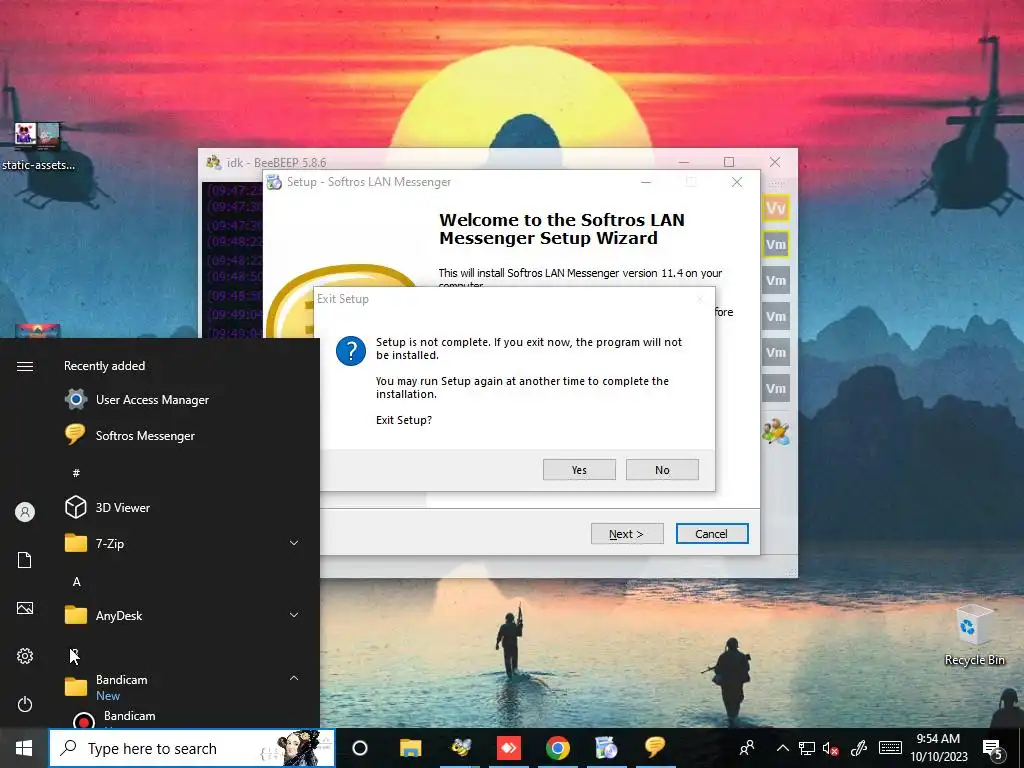Open notification center with 5 notifications
The height and width of the screenshot is (768, 1024).
(993, 749)
